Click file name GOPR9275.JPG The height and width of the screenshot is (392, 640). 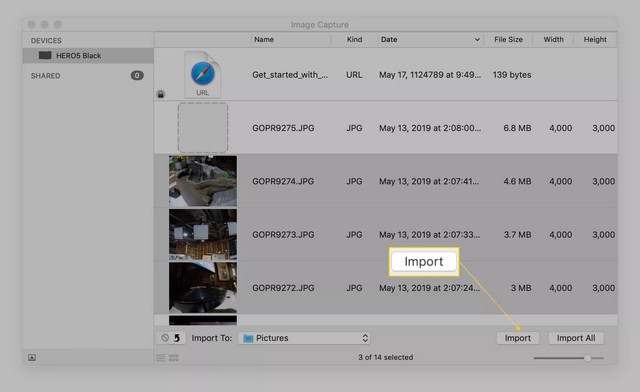(283, 128)
